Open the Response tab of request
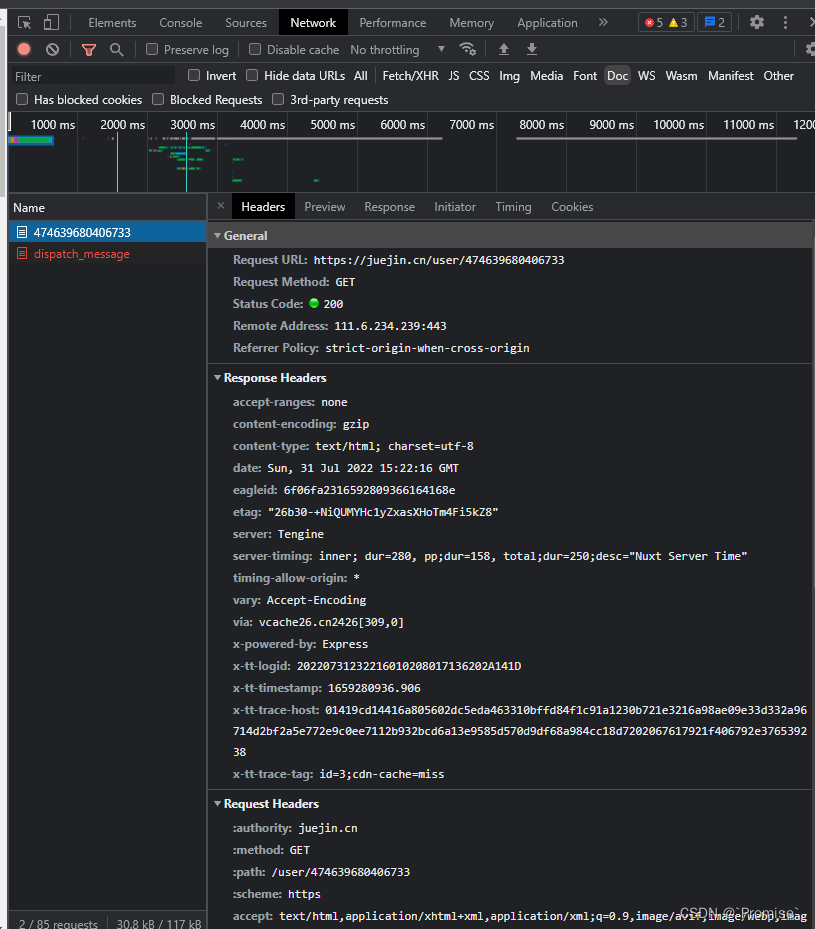815x929 pixels. (390, 207)
